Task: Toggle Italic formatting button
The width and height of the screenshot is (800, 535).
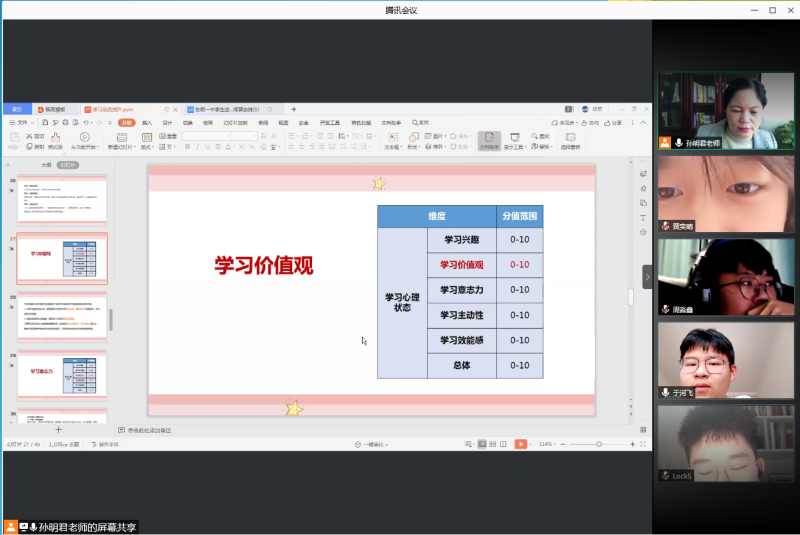Action: click(x=197, y=147)
